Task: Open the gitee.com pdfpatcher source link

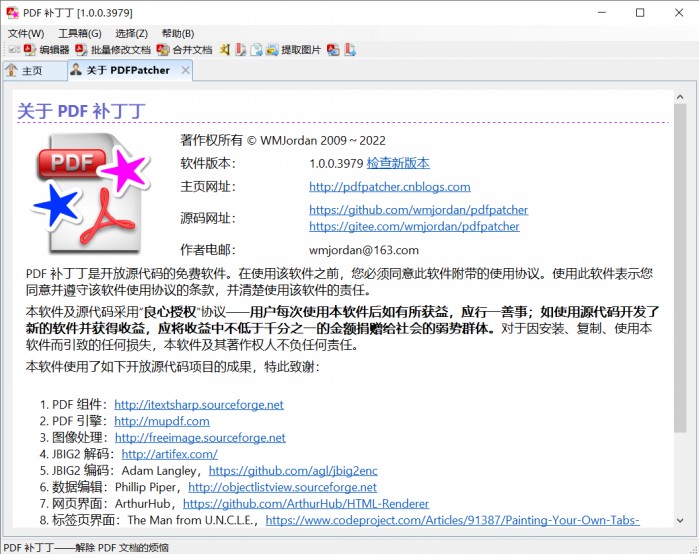Action: [x=414, y=226]
